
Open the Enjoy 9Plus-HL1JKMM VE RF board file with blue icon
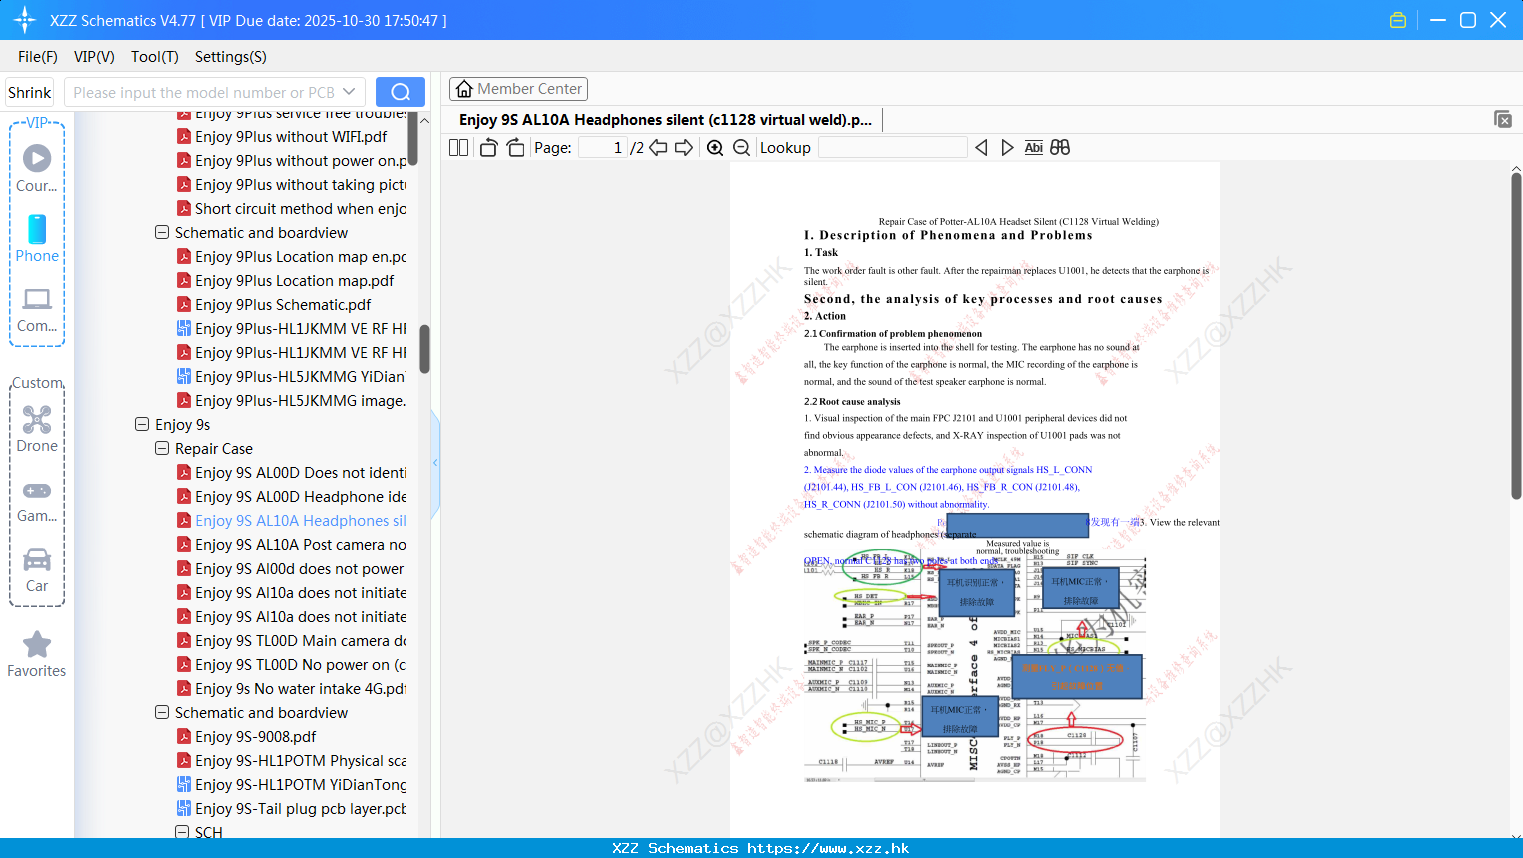(291, 328)
